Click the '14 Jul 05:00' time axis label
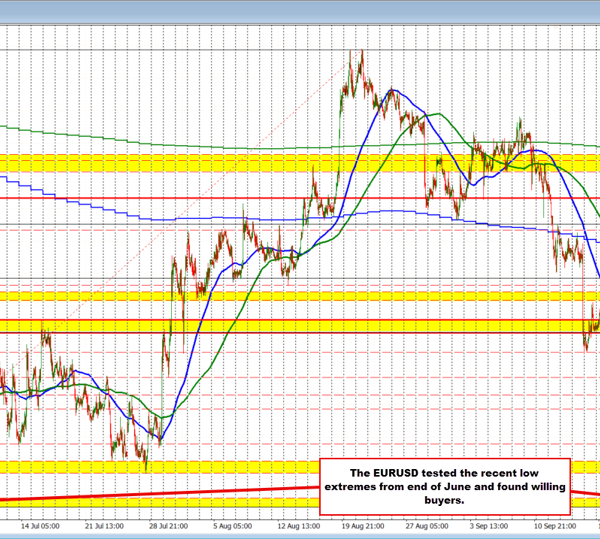Image resolution: width=600 pixels, height=539 pixels. click(x=40, y=526)
